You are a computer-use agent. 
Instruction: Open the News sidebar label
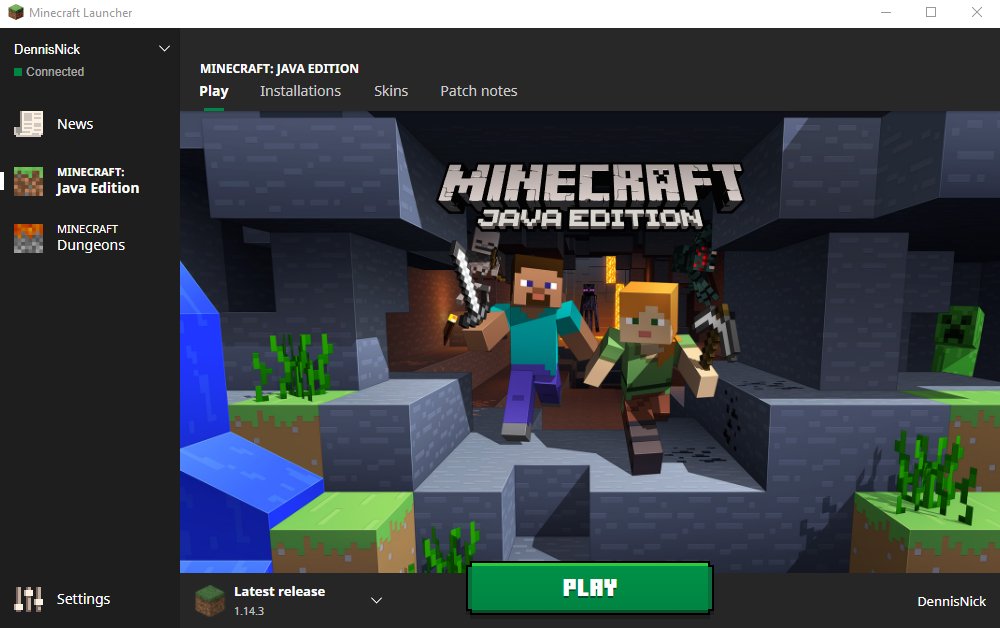click(x=75, y=124)
